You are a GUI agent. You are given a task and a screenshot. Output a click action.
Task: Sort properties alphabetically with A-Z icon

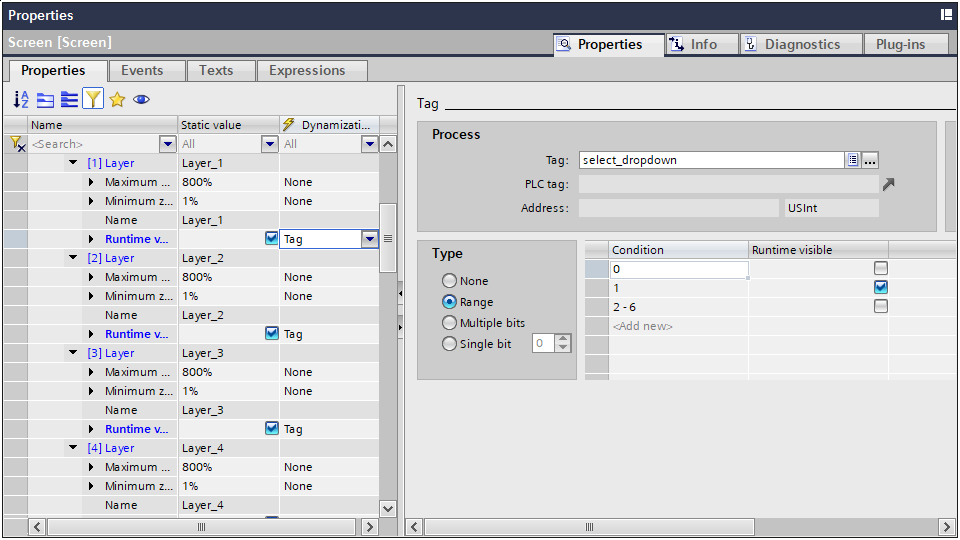point(21,99)
